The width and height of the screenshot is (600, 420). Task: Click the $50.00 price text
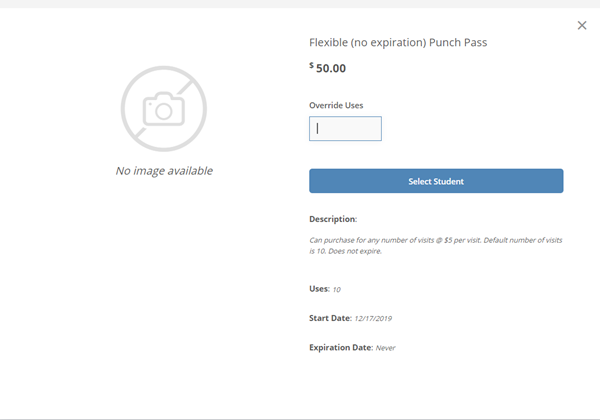[x=328, y=68]
